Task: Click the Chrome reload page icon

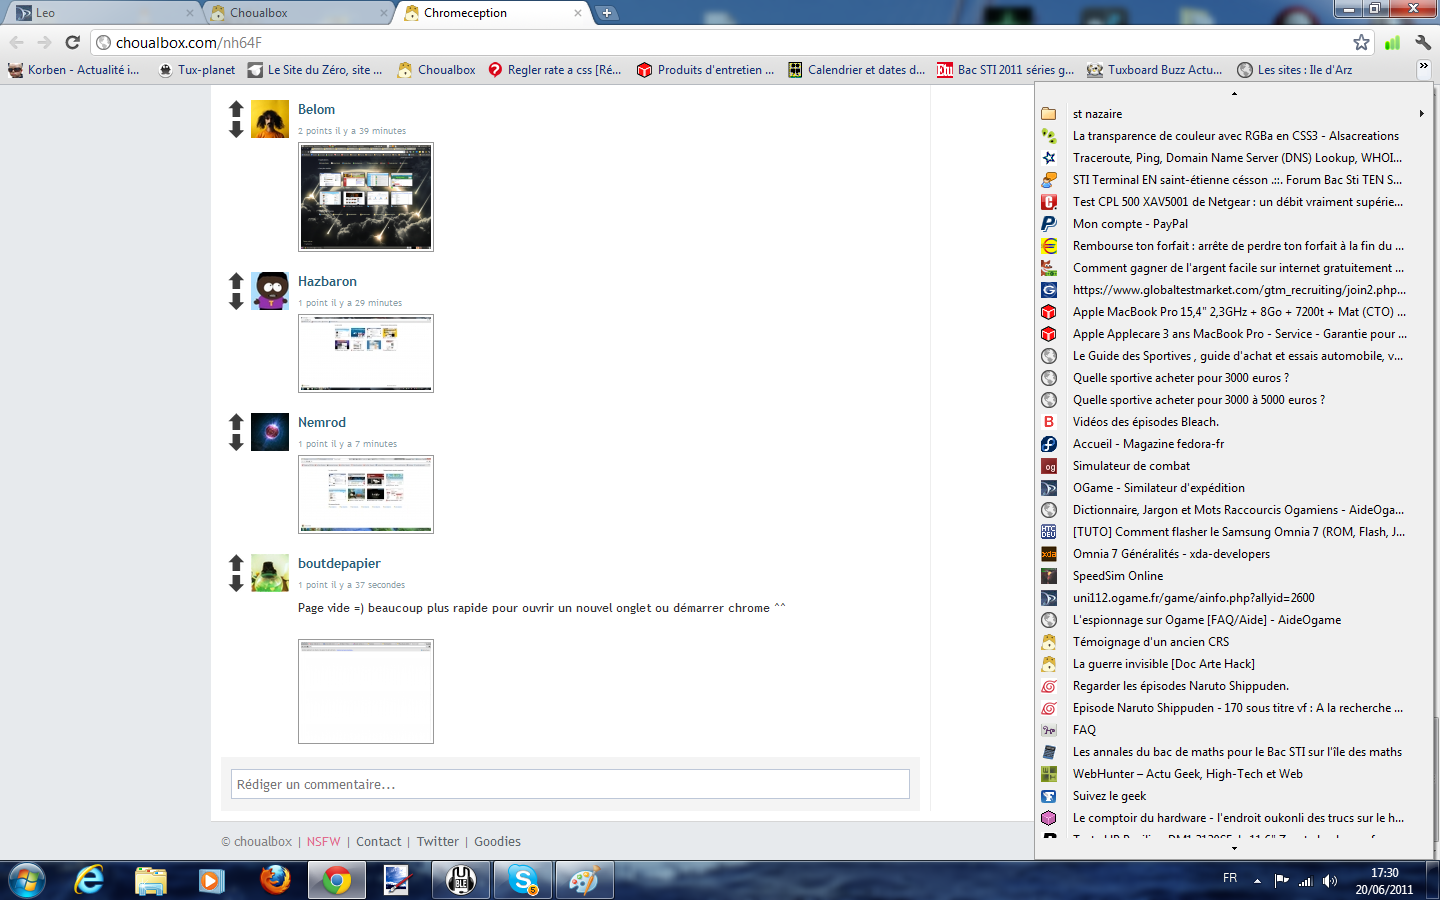Action: (72, 42)
